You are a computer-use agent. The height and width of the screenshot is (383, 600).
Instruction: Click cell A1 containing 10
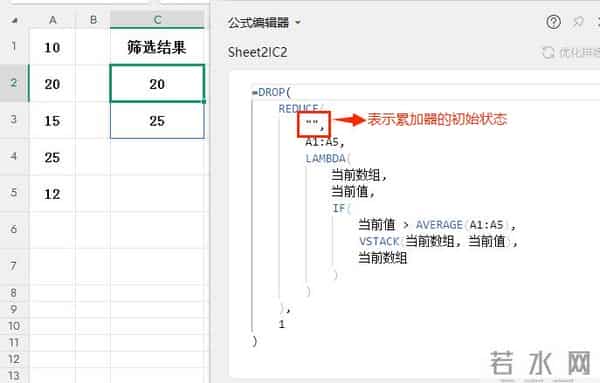tap(52, 47)
